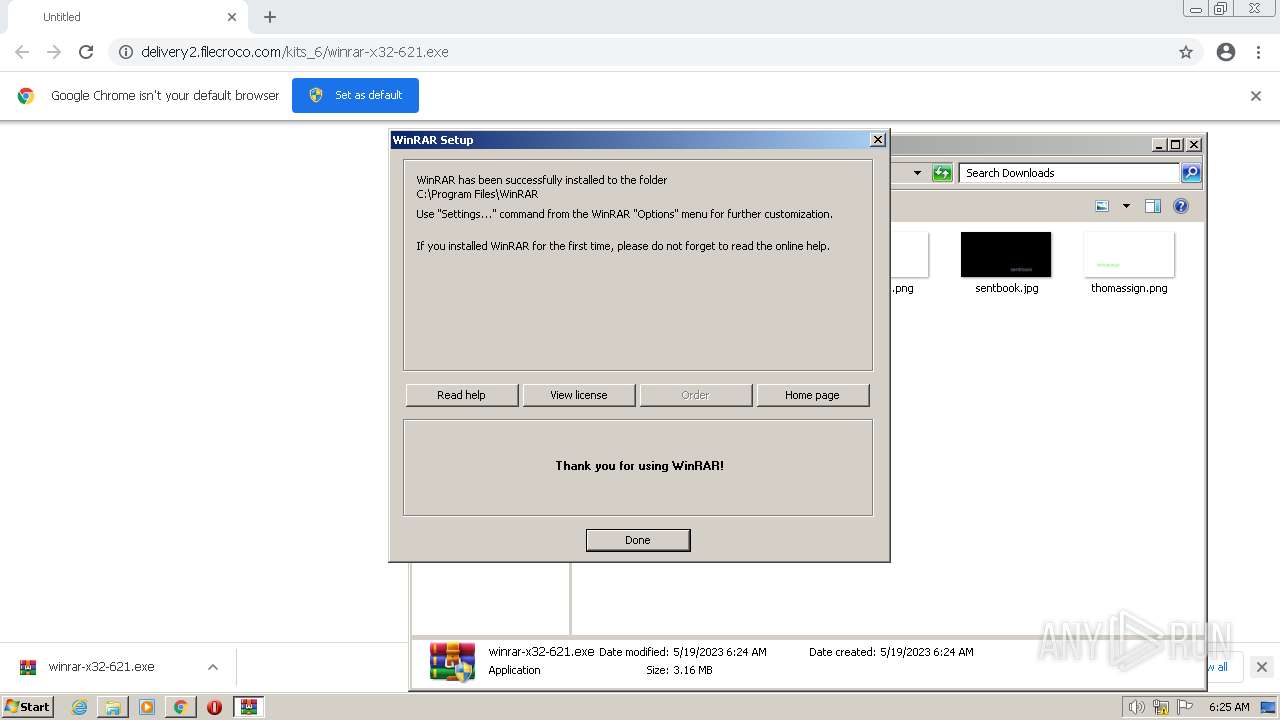
Task: Toggle the Explorer preview pane icon
Action: pyautogui.click(x=1152, y=206)
